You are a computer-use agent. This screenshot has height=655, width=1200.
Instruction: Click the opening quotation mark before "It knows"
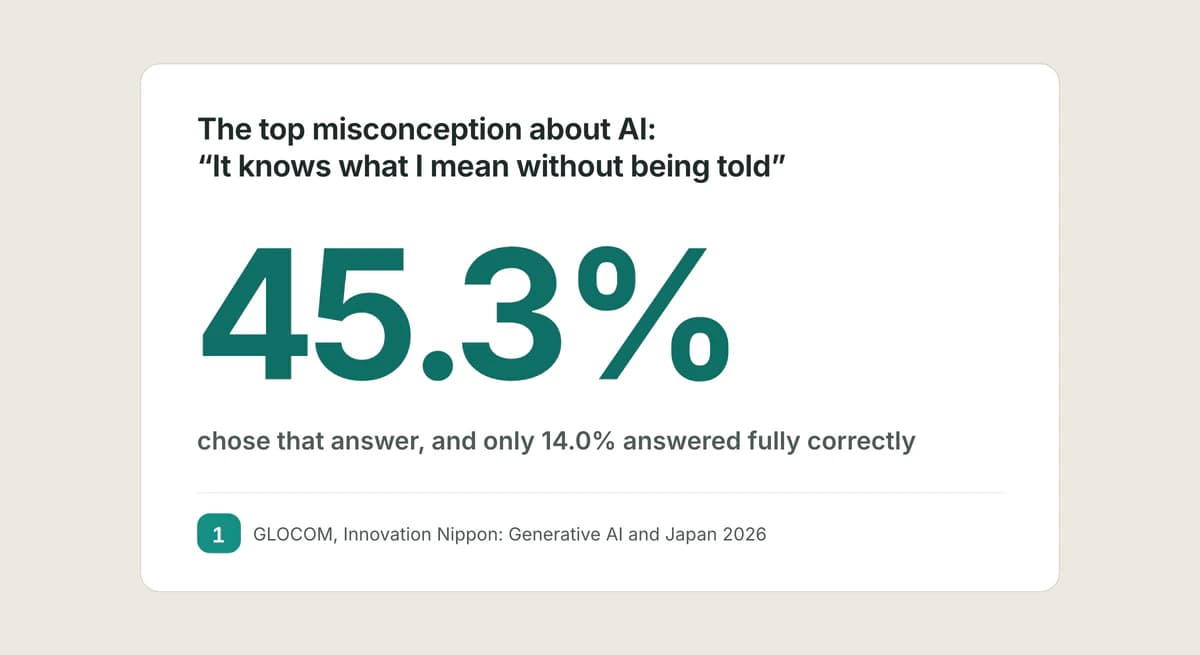pos(205,158)
